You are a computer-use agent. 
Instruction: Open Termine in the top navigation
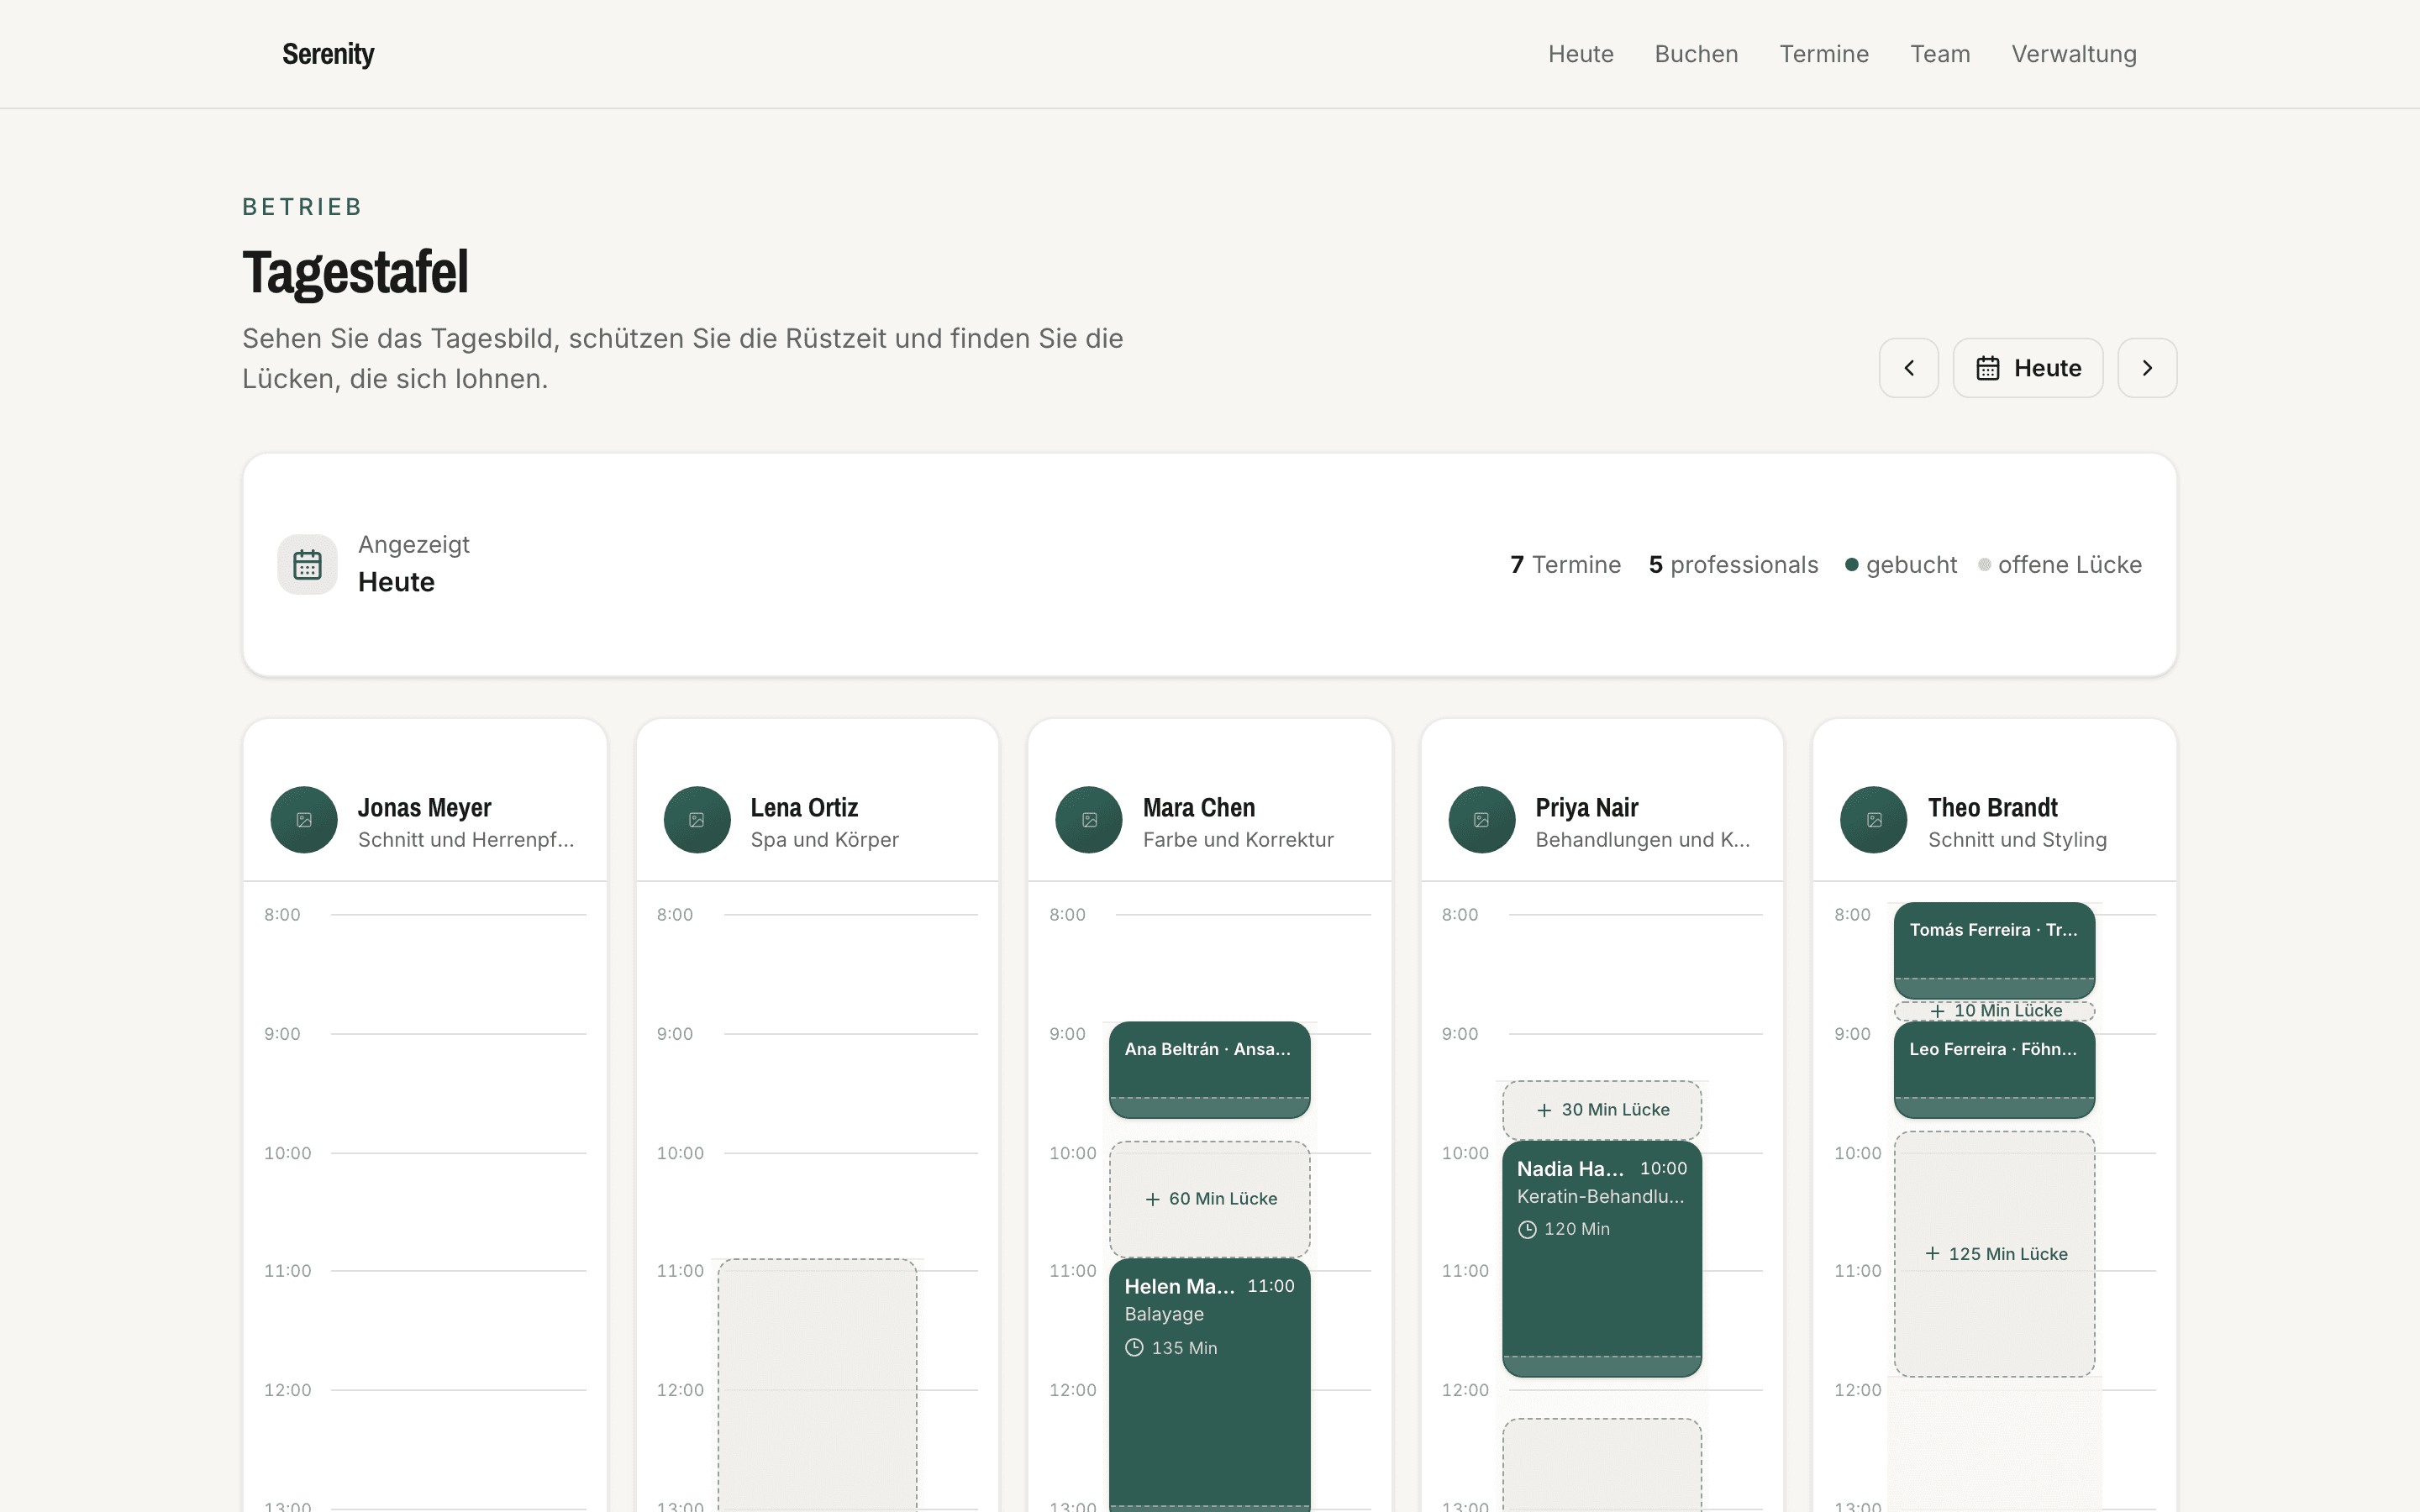(1824, 54)
